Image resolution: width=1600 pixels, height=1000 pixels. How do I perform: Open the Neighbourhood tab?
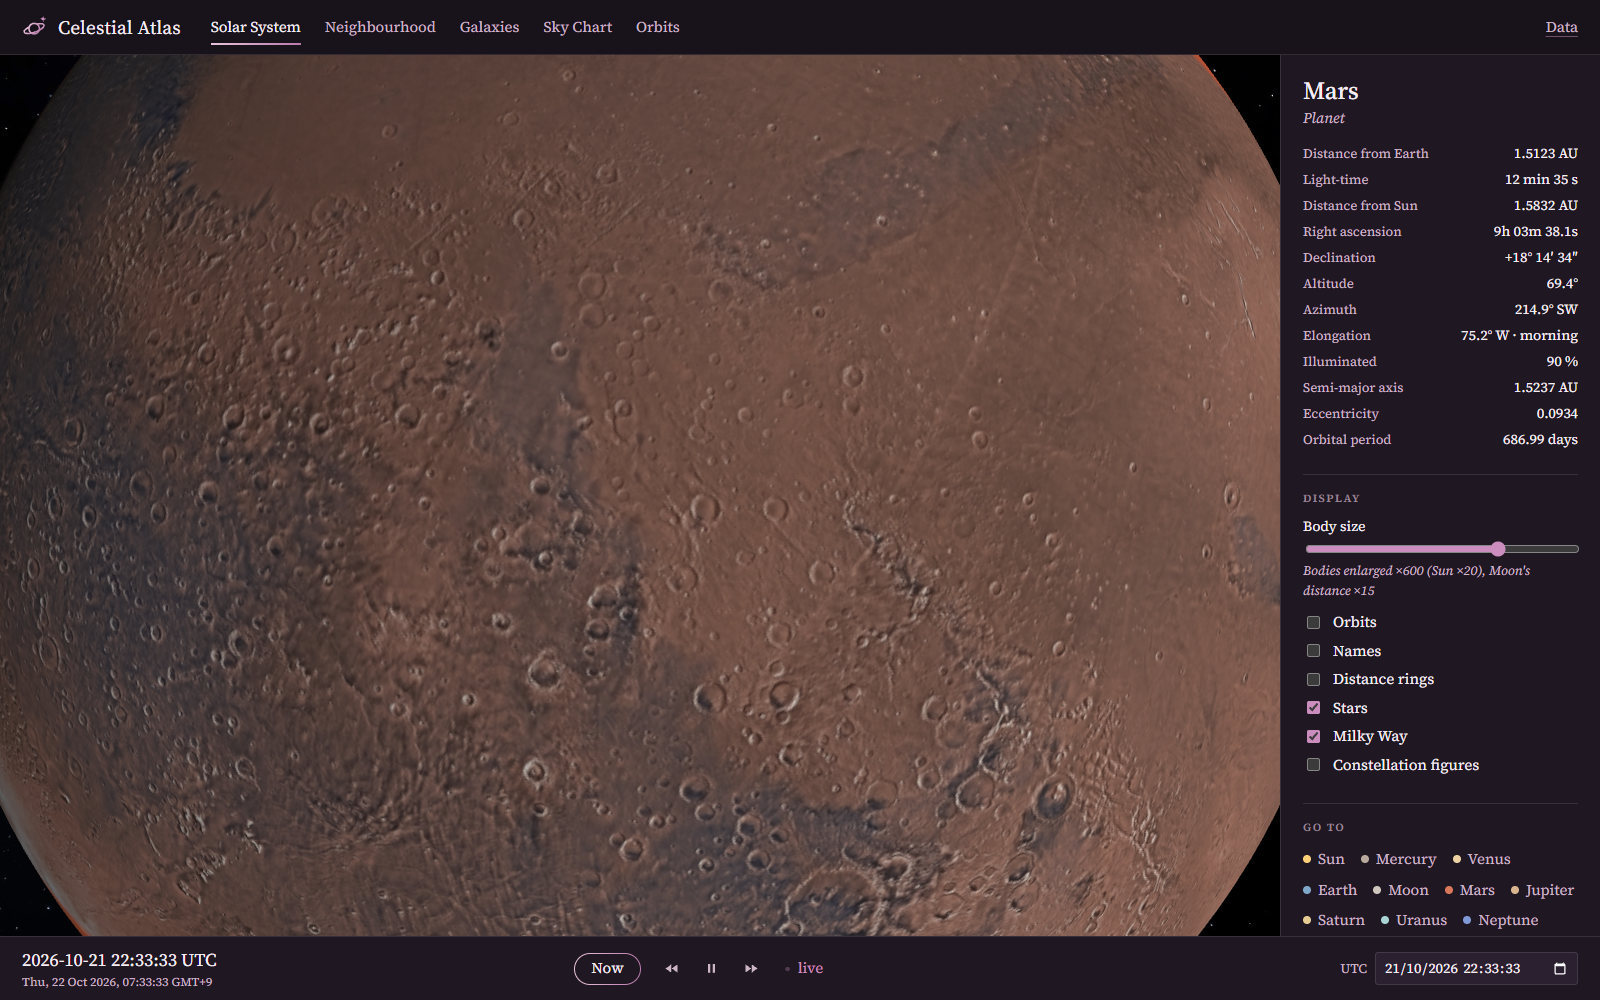pos(380,27)
